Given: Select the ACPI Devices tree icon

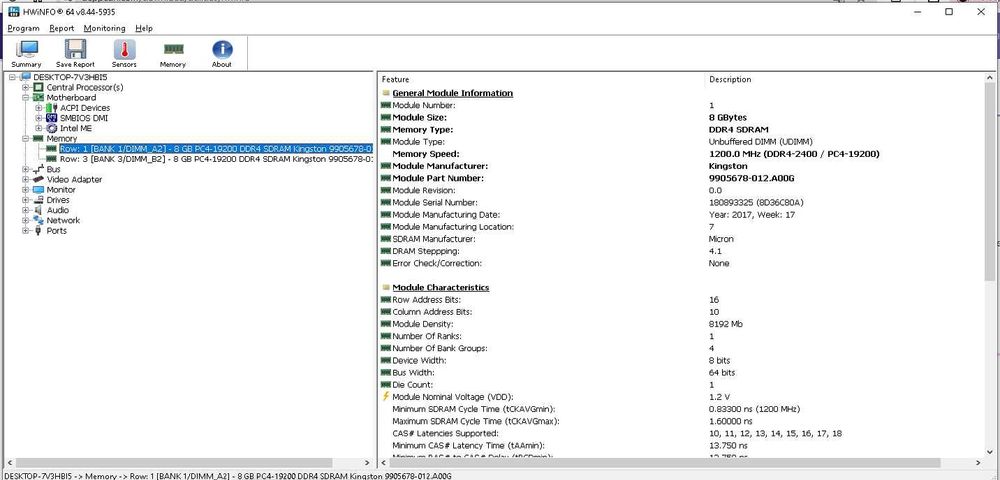Looking at the screenshot, I should coord(52,108).
